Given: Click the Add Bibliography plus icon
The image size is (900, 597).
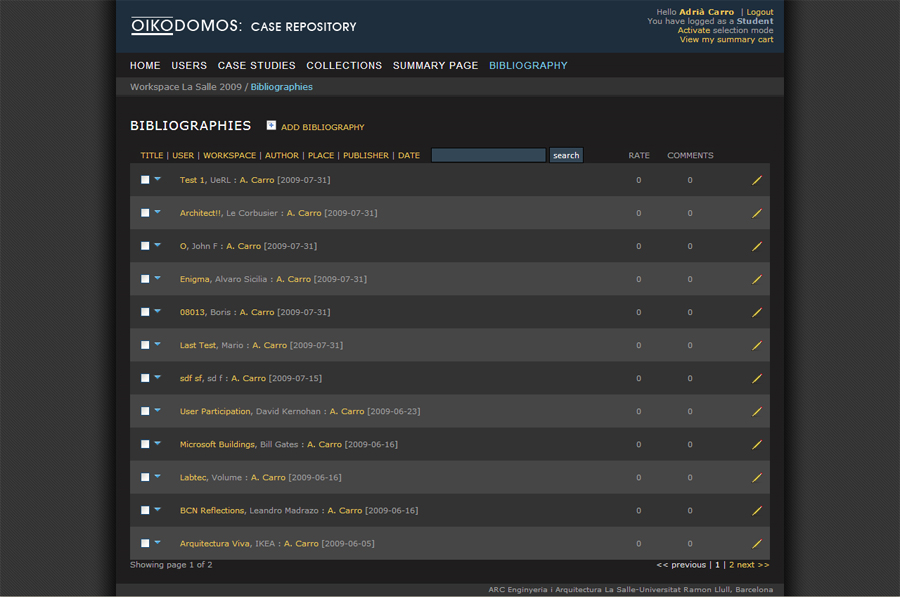Looking at the screenshot, I should 271,126.
